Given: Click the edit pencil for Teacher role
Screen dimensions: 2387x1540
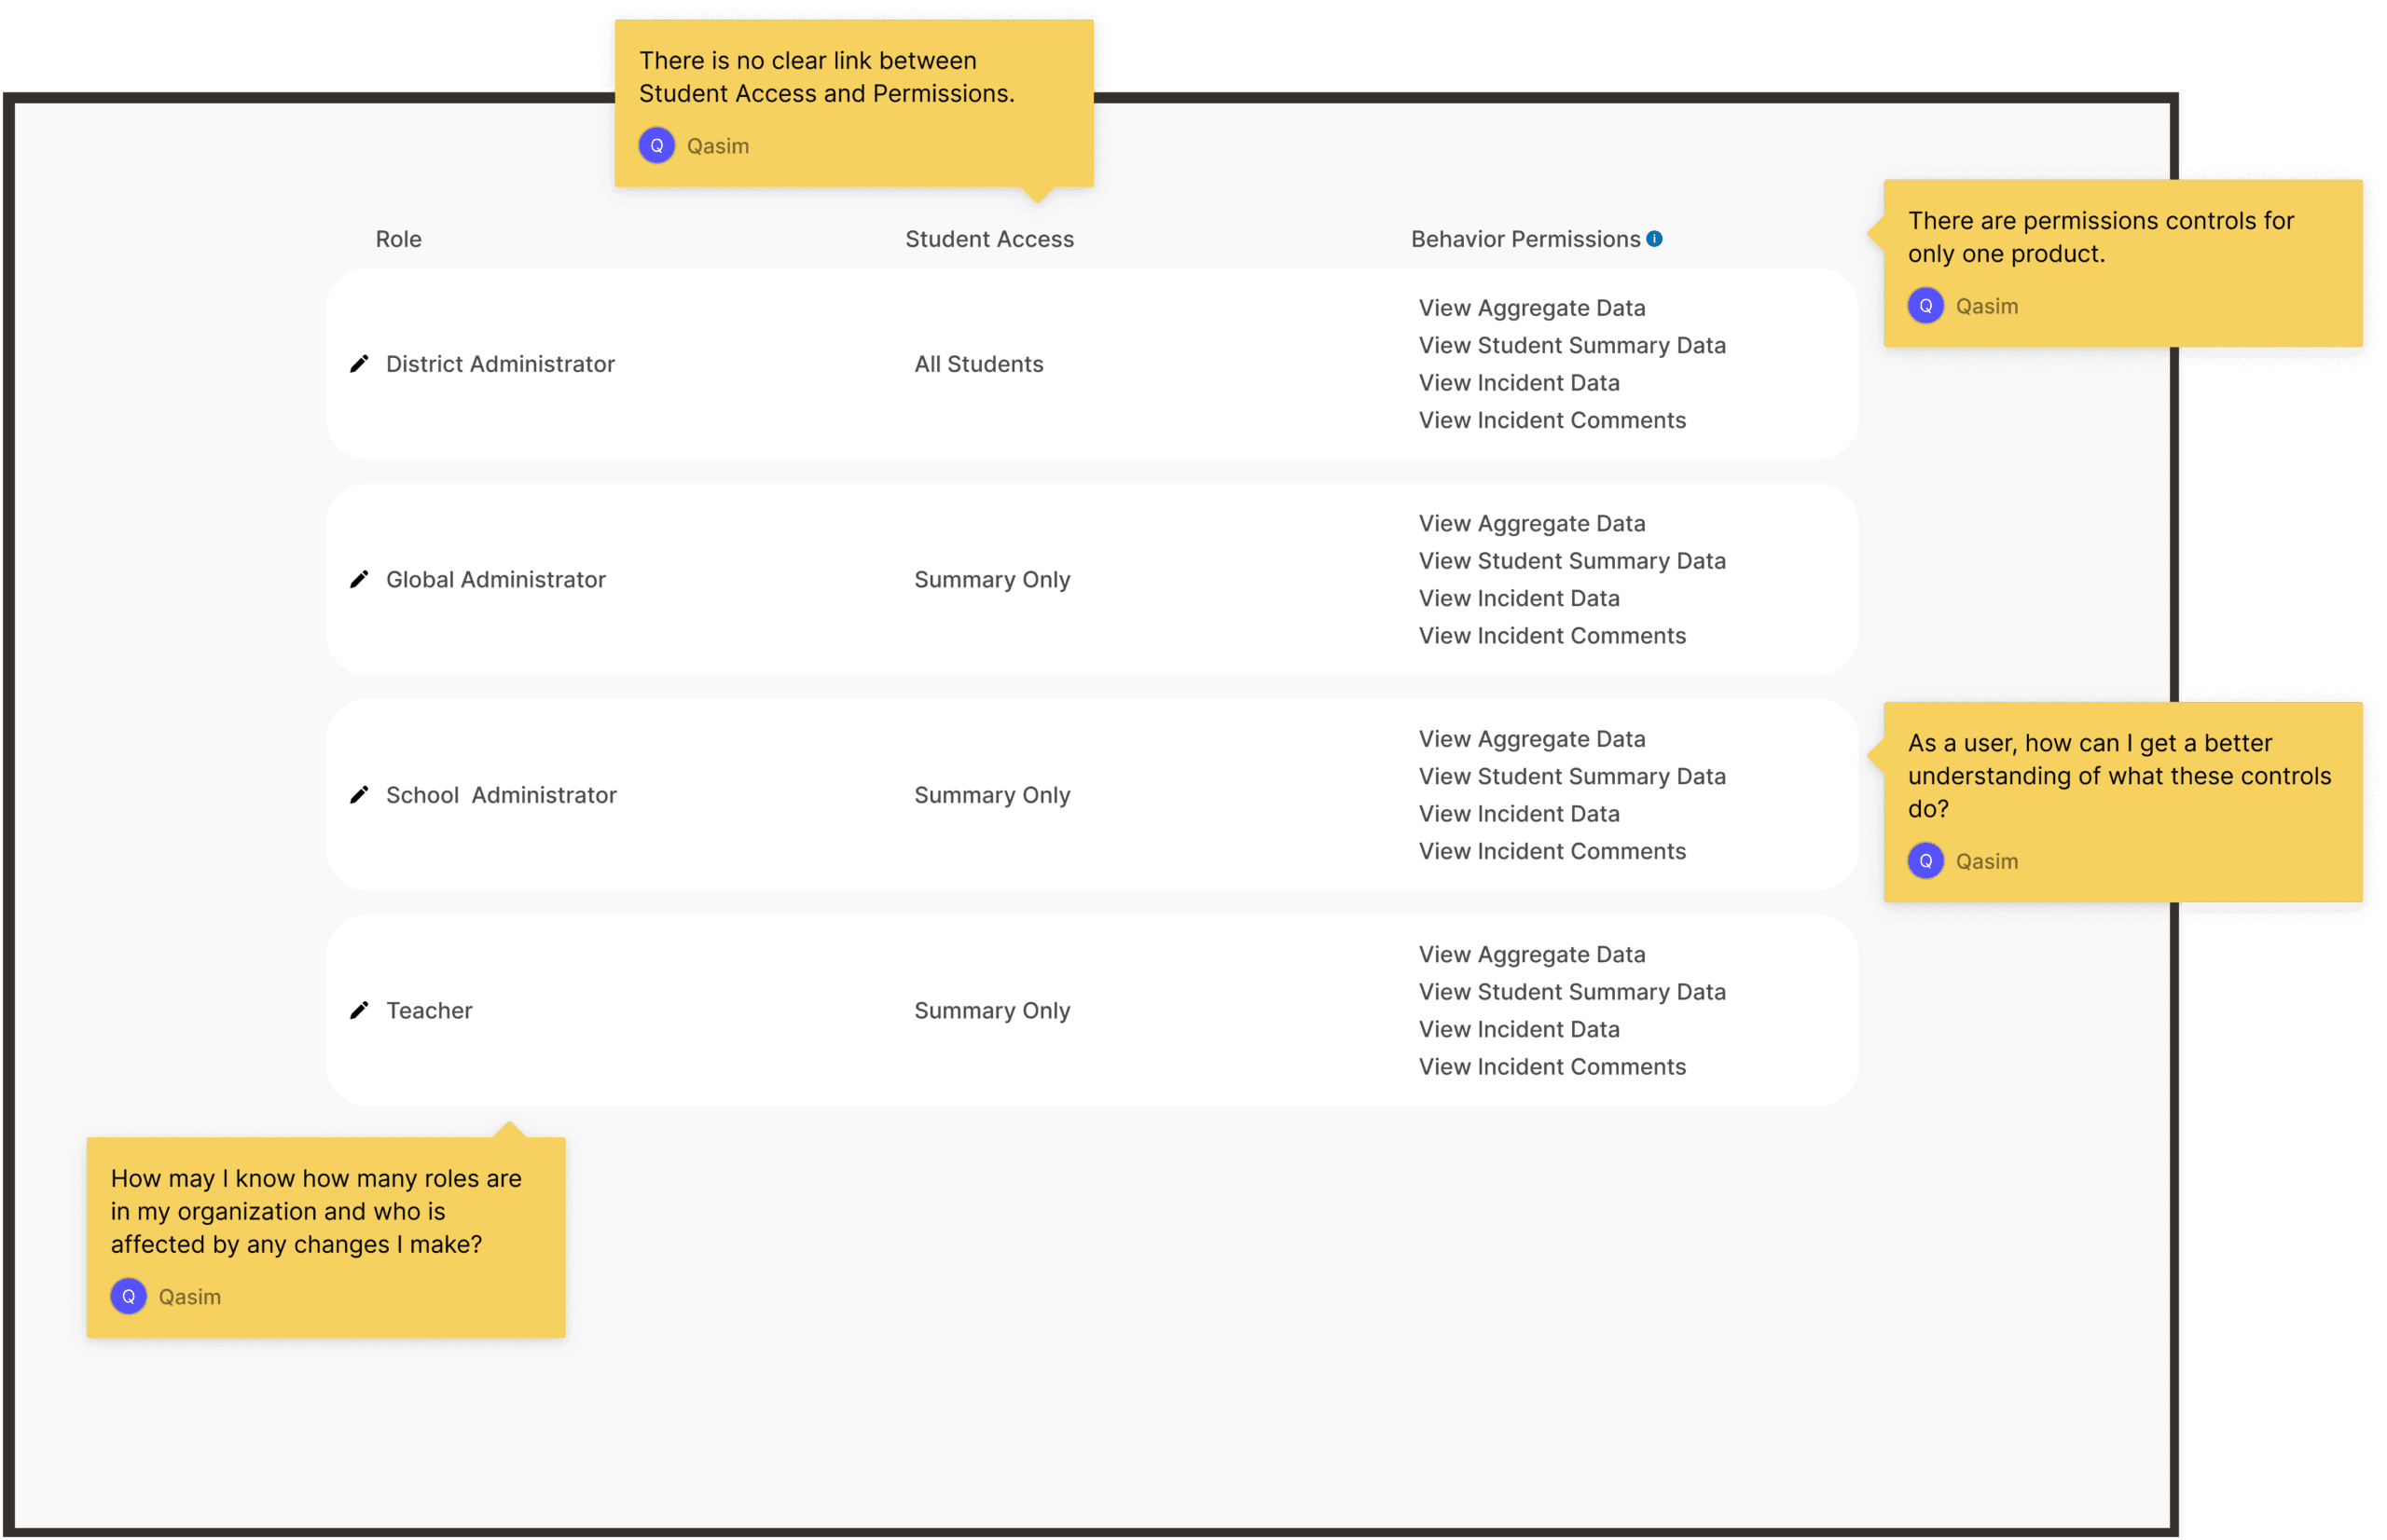Looking at the screenshot, I should click(359, 1011).
